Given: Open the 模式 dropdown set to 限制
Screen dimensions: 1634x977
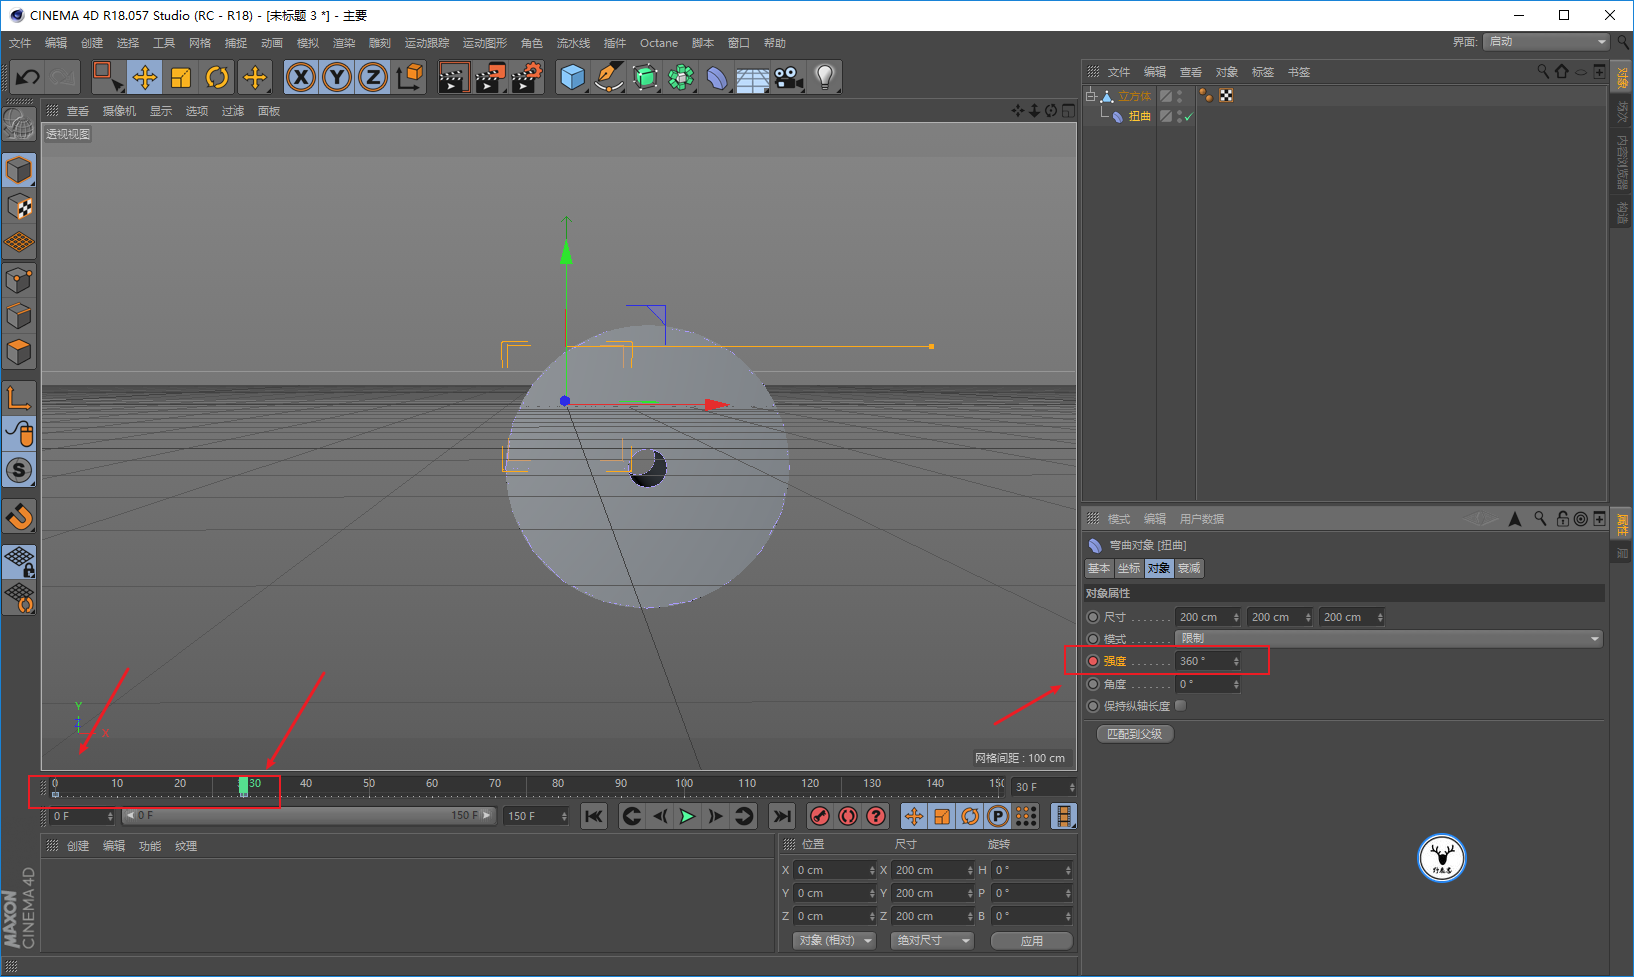Looking at the screenshot, I should pyautogui.click(x=1389, y=638).
